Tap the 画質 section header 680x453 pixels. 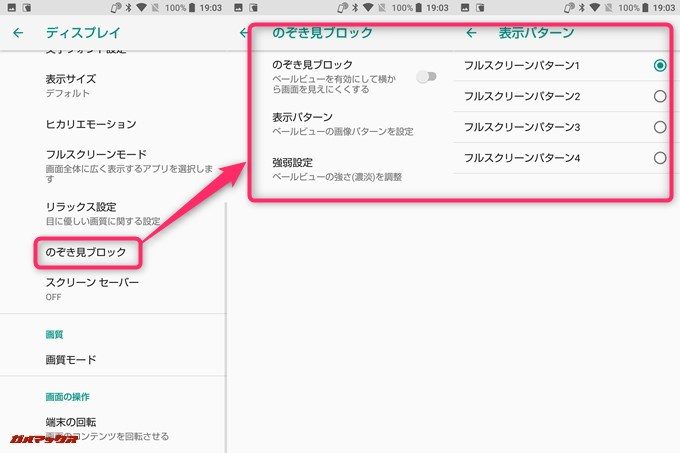pos(54,334)
